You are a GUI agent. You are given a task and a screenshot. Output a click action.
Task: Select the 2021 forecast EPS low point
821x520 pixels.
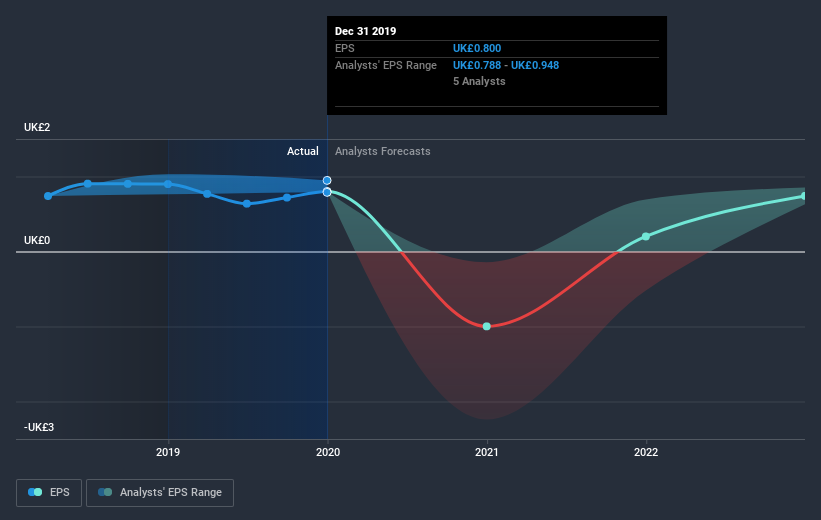(486, 326)
